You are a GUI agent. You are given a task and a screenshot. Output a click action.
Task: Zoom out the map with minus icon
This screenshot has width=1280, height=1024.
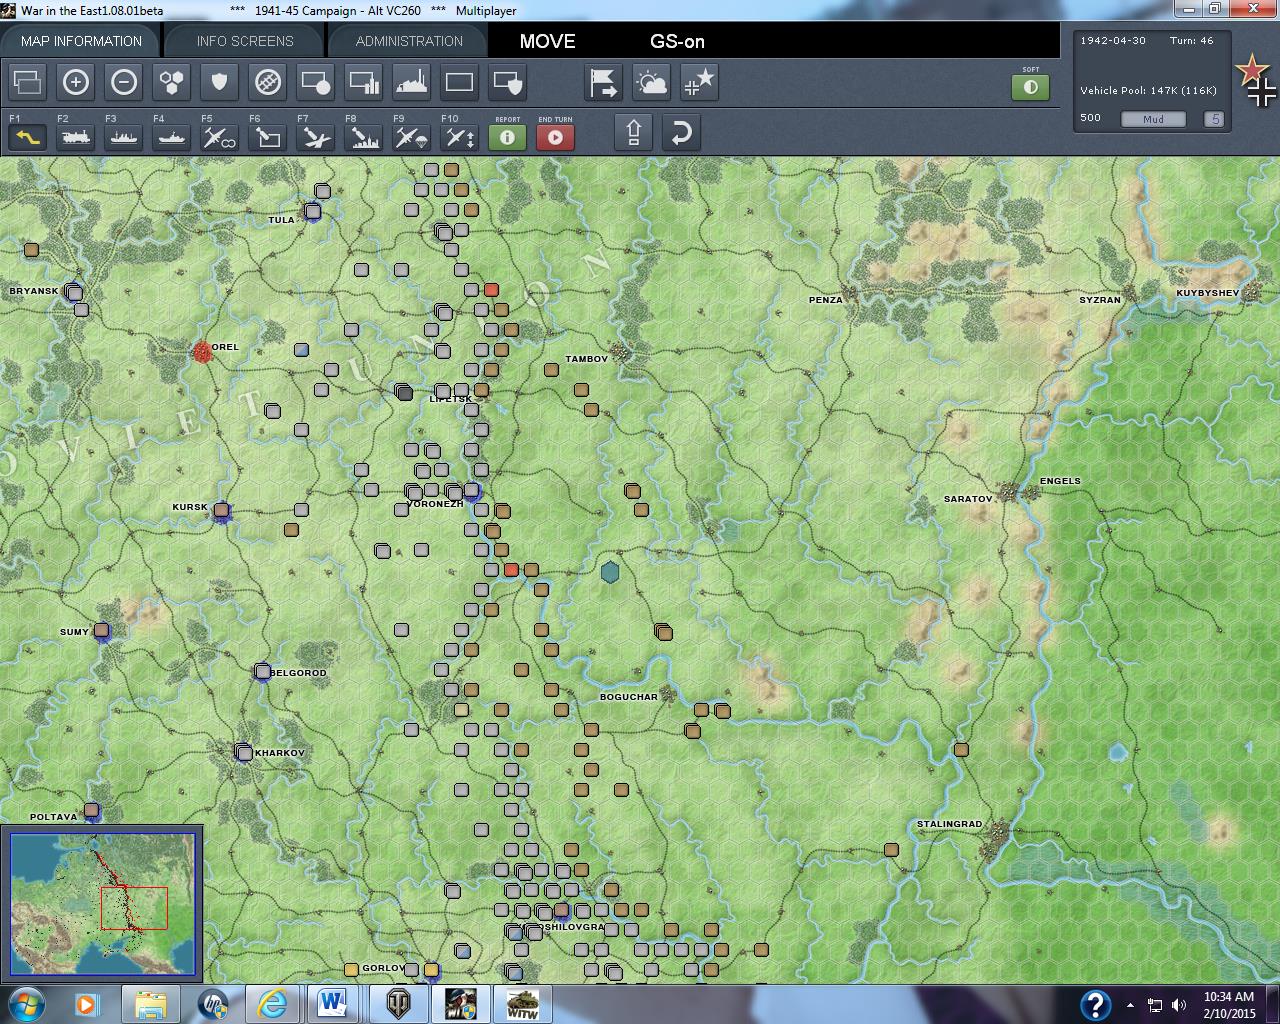124,82
